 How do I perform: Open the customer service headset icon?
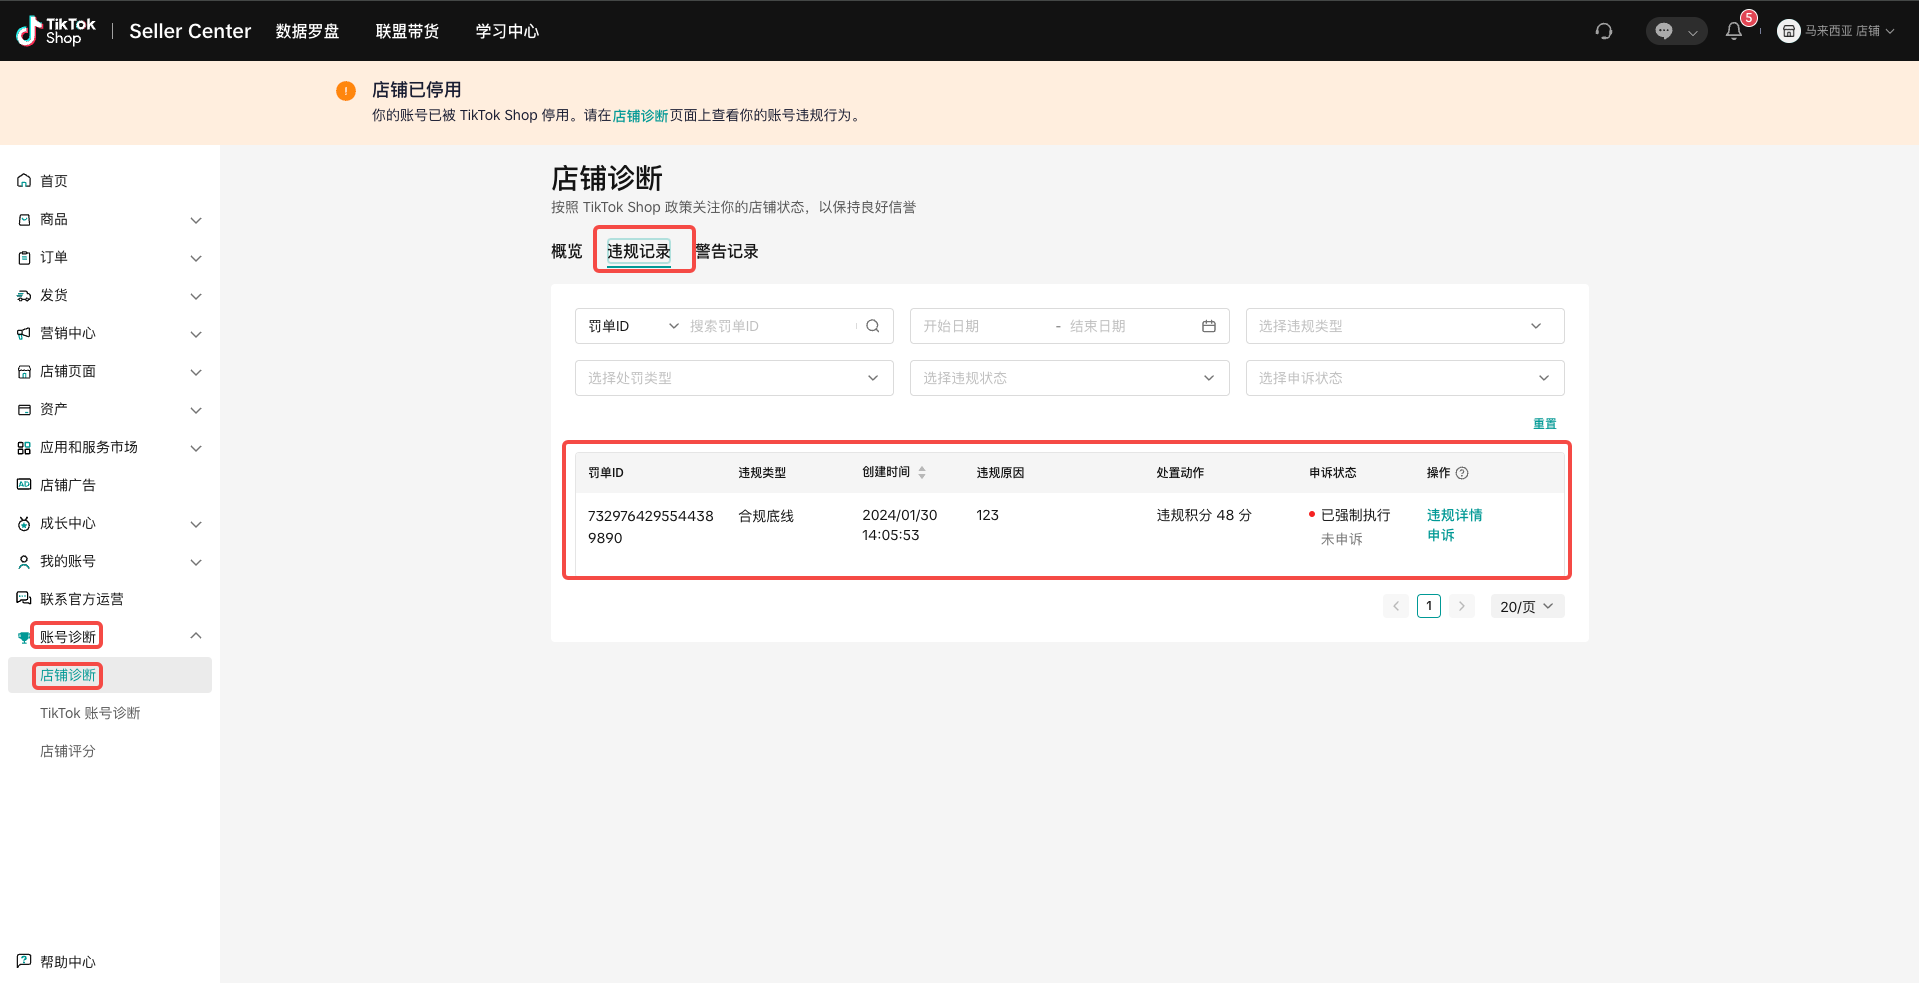1604,31
